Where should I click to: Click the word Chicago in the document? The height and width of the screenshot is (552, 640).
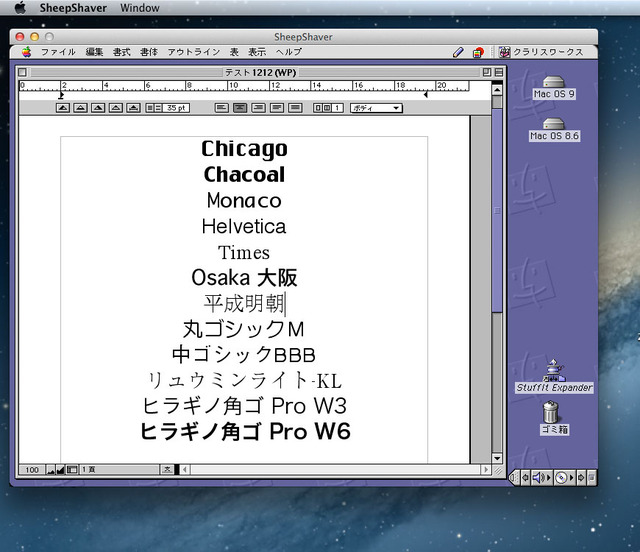coord(244,149)
